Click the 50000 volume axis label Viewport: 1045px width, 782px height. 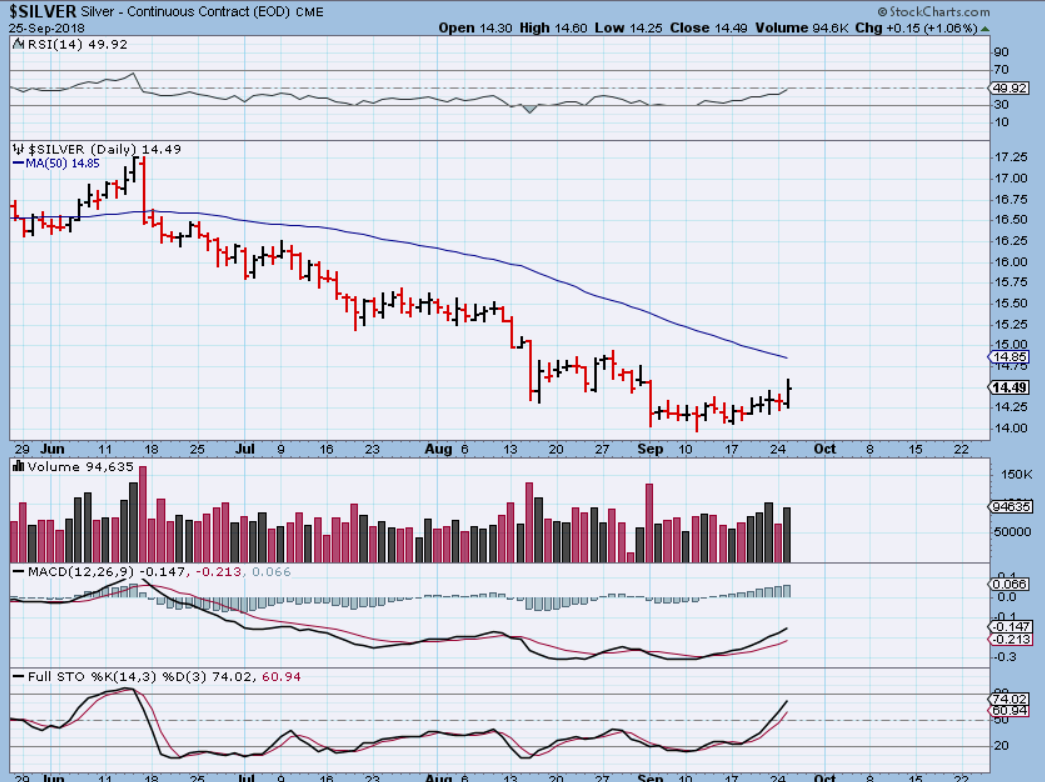pos(1012,532)
